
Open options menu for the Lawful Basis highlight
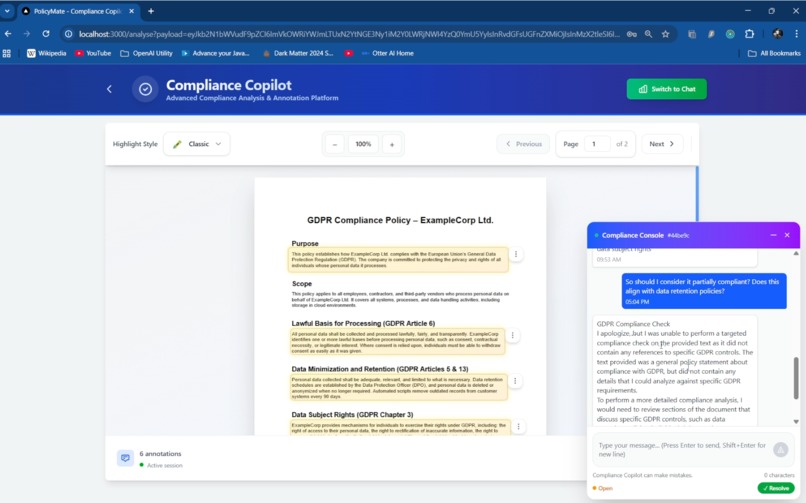pyautogui.click(x=512, y=336)
